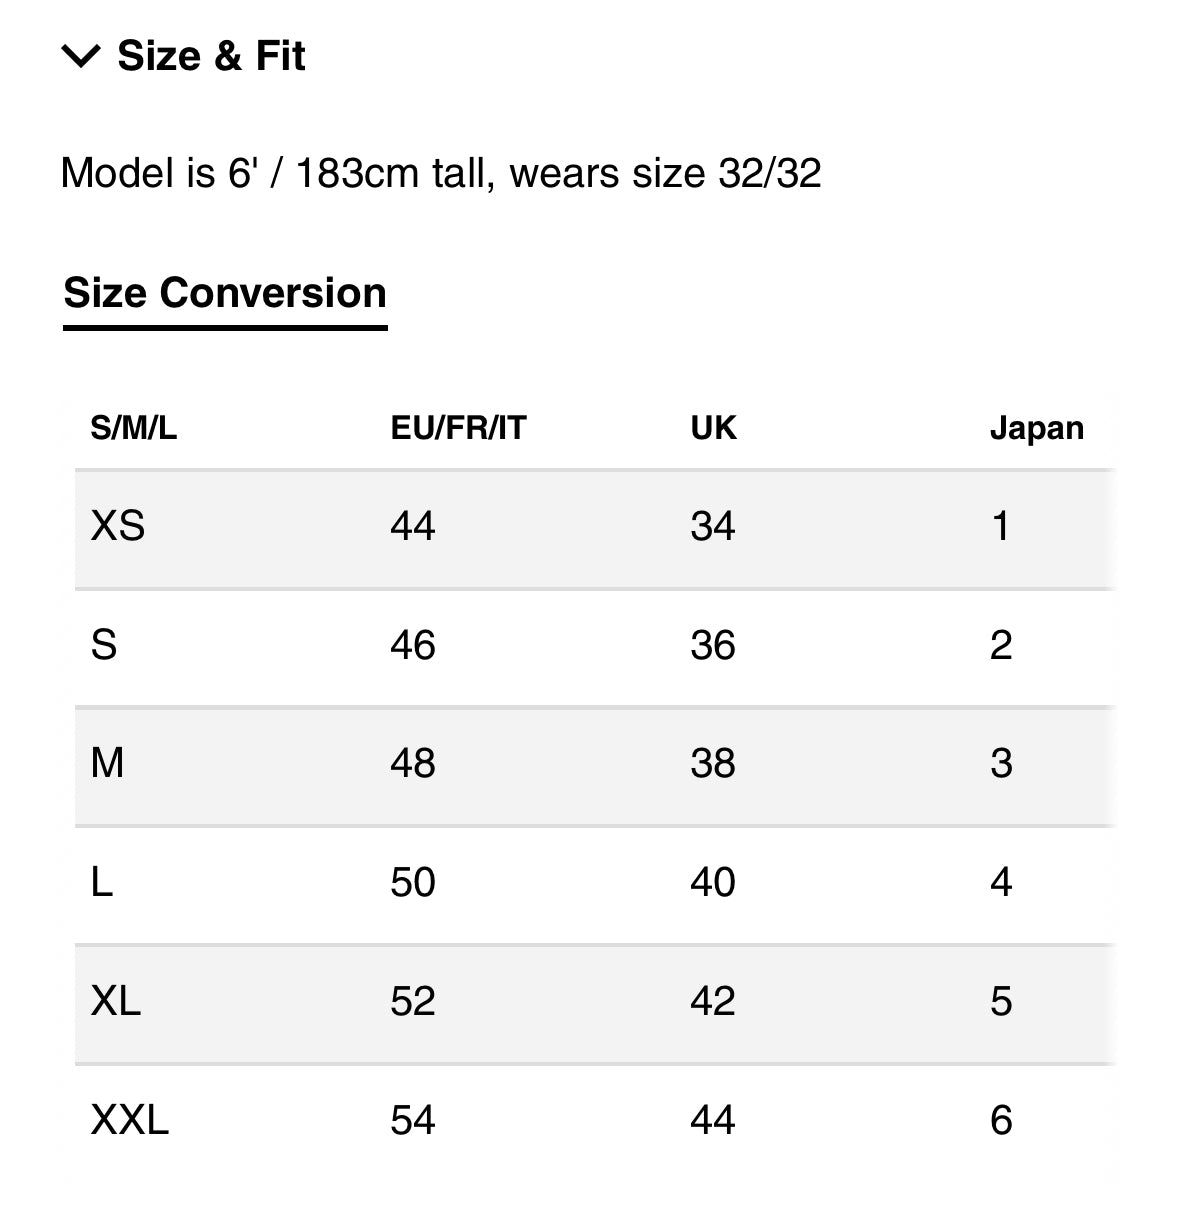Click UK size 36 in S row
The height and width of the screenshot is (1207, 1179).
[713, 645]
